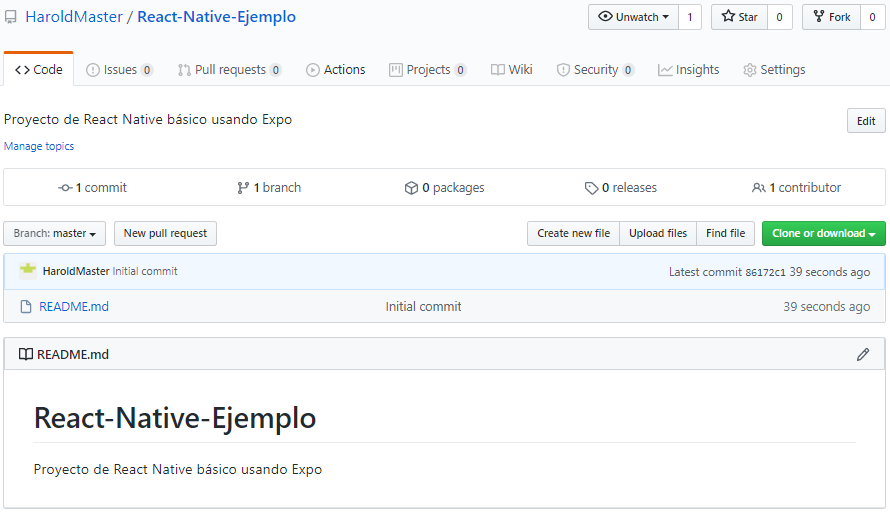Select the Code tab
This screenshot has height=512, width=890.
click(x=39, y=69)
